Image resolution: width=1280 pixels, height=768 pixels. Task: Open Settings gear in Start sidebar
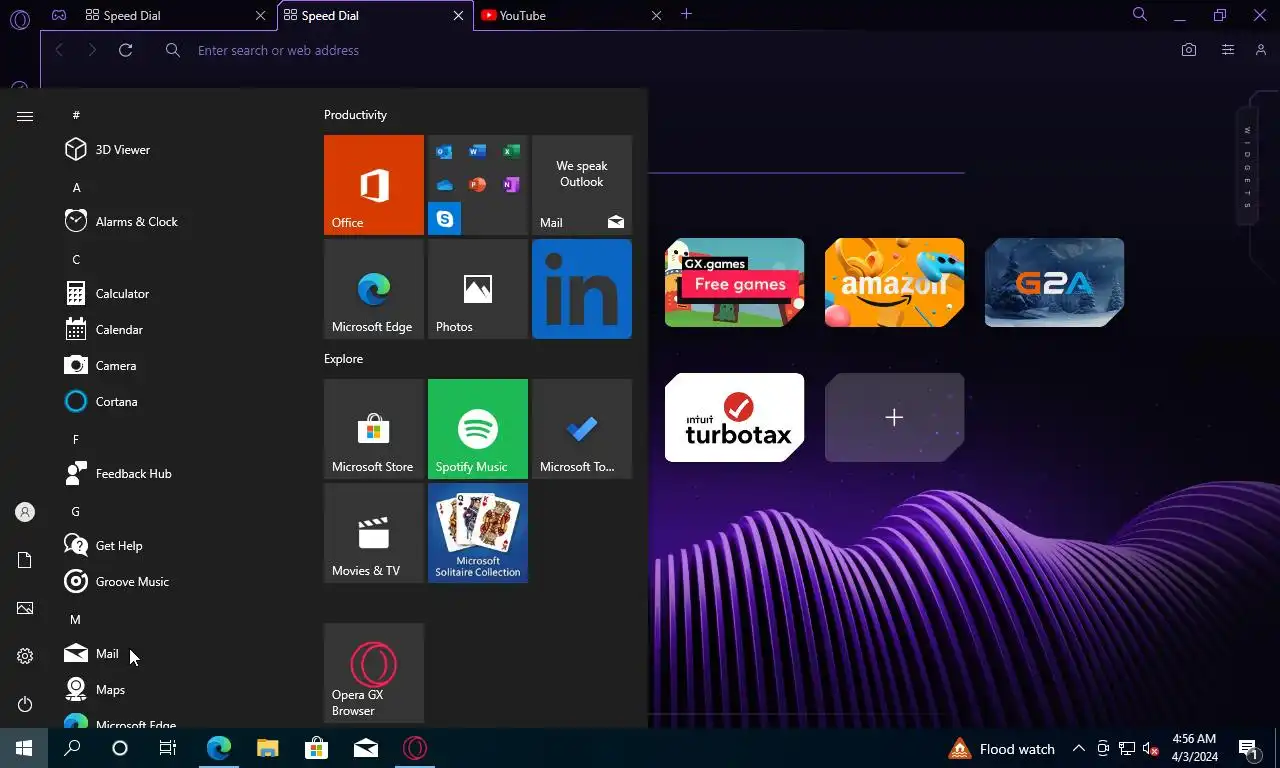(x=25, y=656)
